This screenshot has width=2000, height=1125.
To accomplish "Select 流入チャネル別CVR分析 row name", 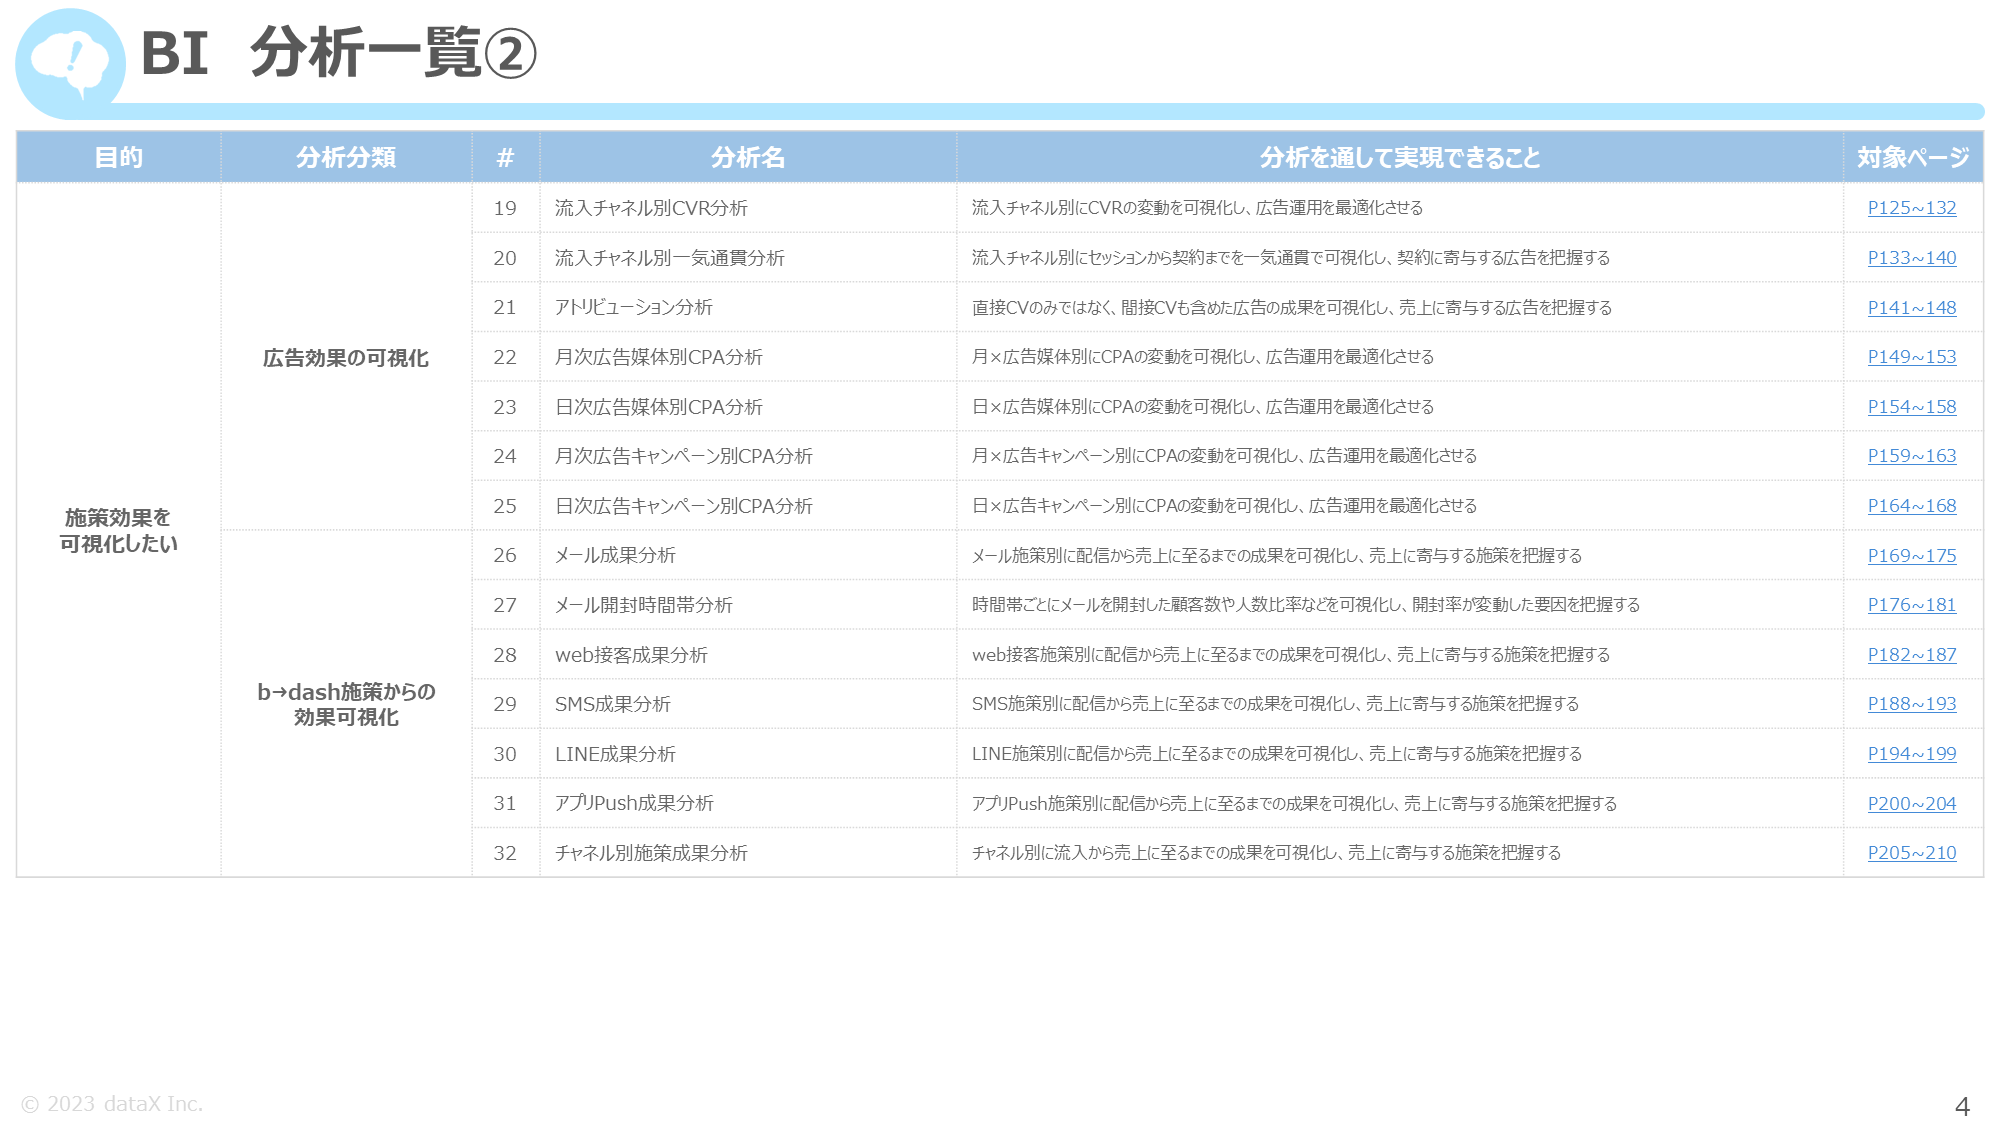I will click(651, 208).
